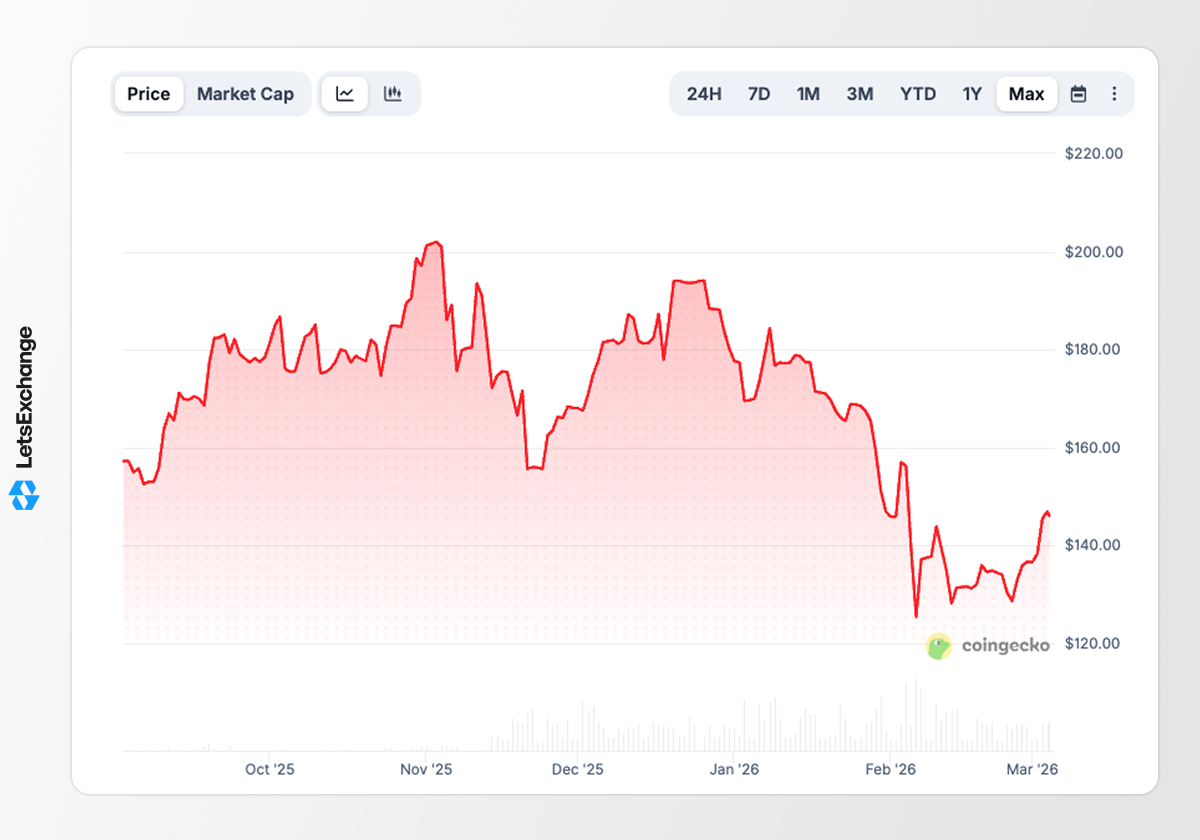Screen dimensions: 1200x840
Task: Click the $160.00 axis label
Action: click(x=1095, y=448)
